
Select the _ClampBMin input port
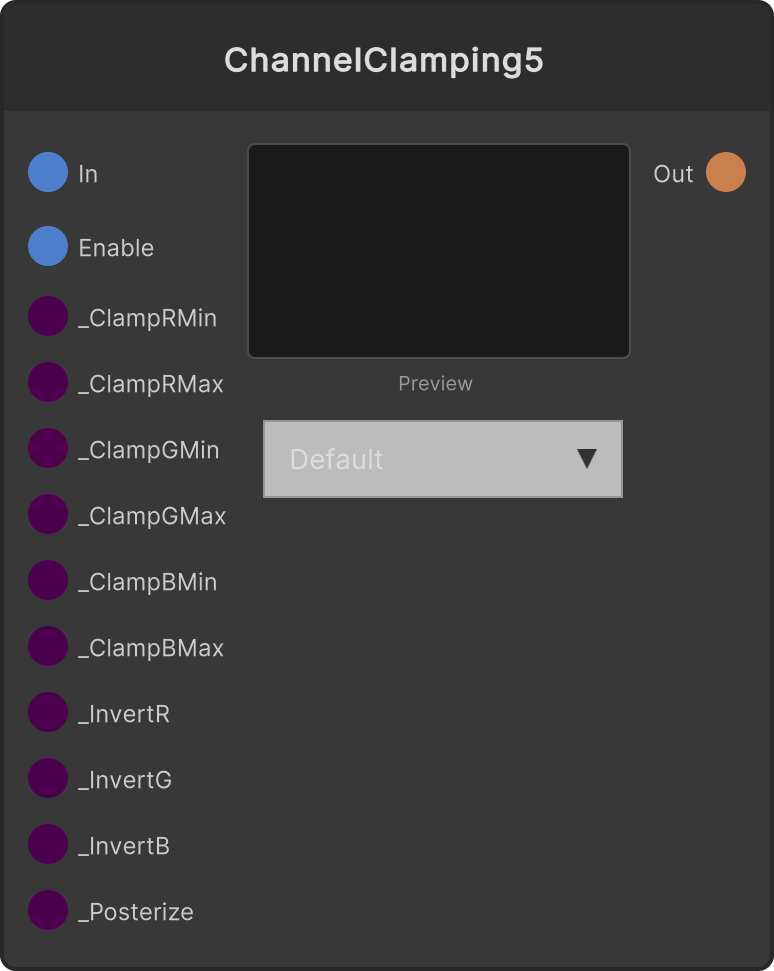48,580
